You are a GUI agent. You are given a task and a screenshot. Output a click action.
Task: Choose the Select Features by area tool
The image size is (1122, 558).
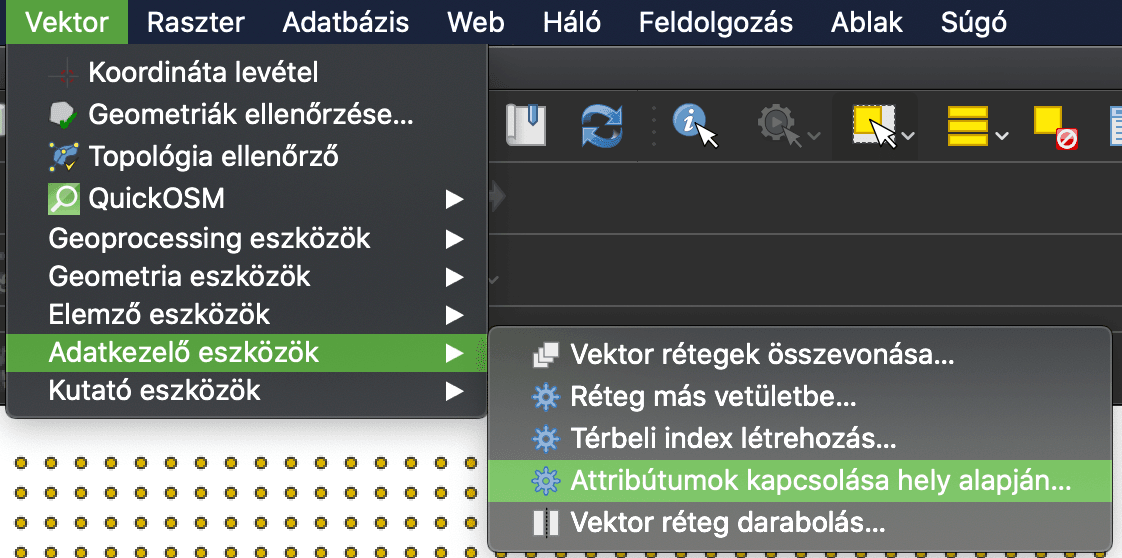point(873,124)
